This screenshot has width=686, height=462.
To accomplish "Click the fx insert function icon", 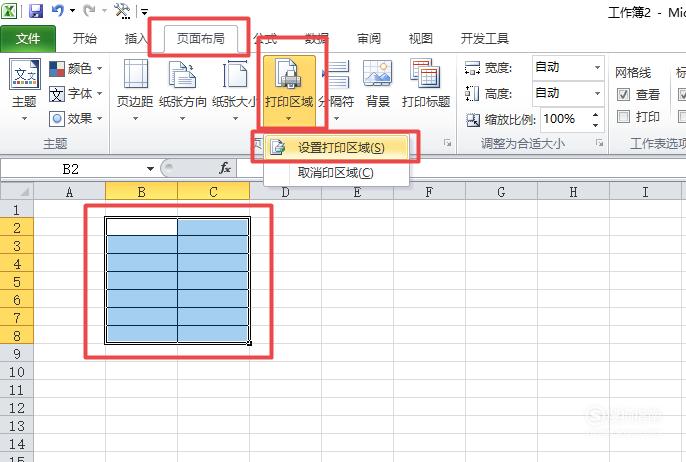I will 225,168.
